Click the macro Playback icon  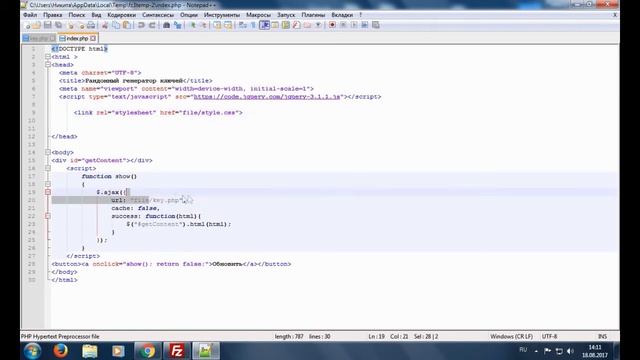354,25
